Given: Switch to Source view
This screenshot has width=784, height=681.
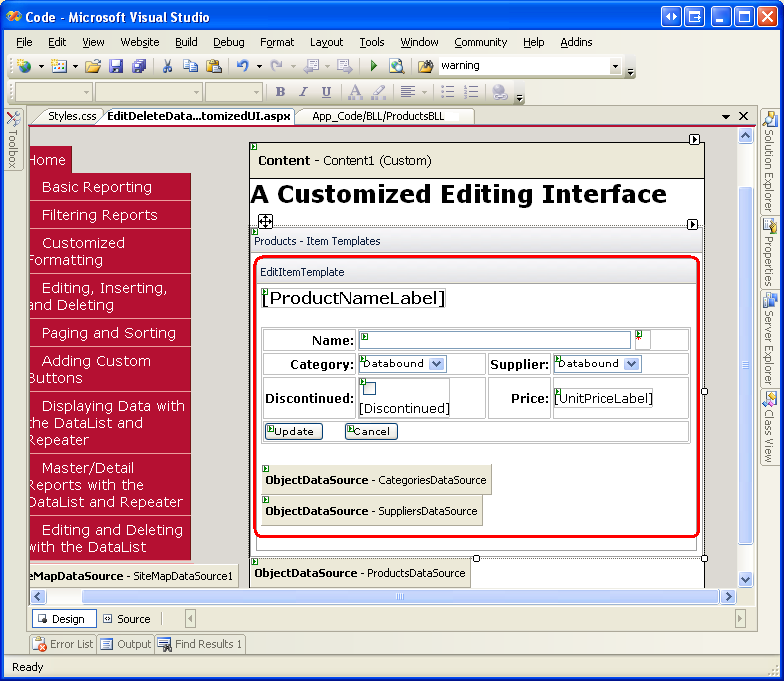Looking at the screenshot, I should click(126, 619).
